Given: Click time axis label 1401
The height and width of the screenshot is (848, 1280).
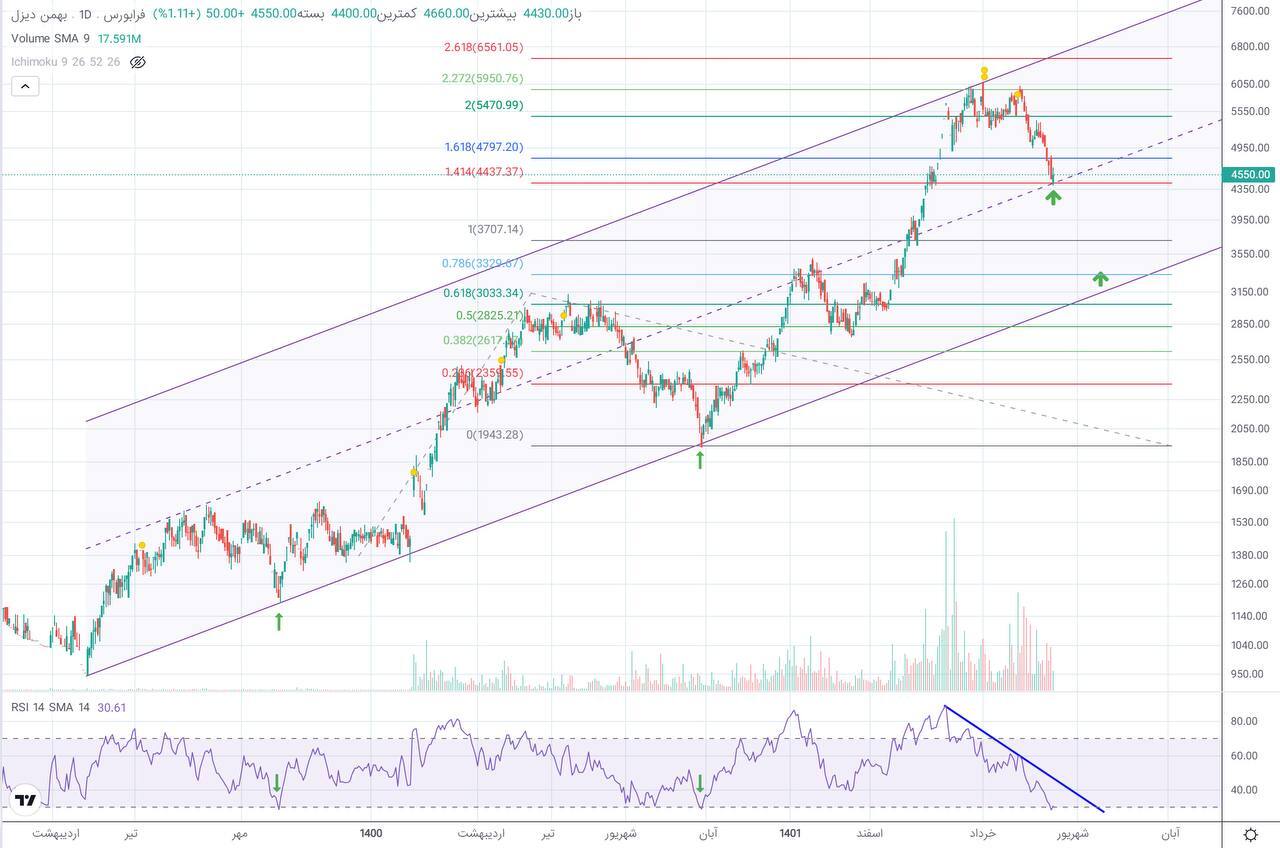Looking at the screenshot, I should point(790,833).
